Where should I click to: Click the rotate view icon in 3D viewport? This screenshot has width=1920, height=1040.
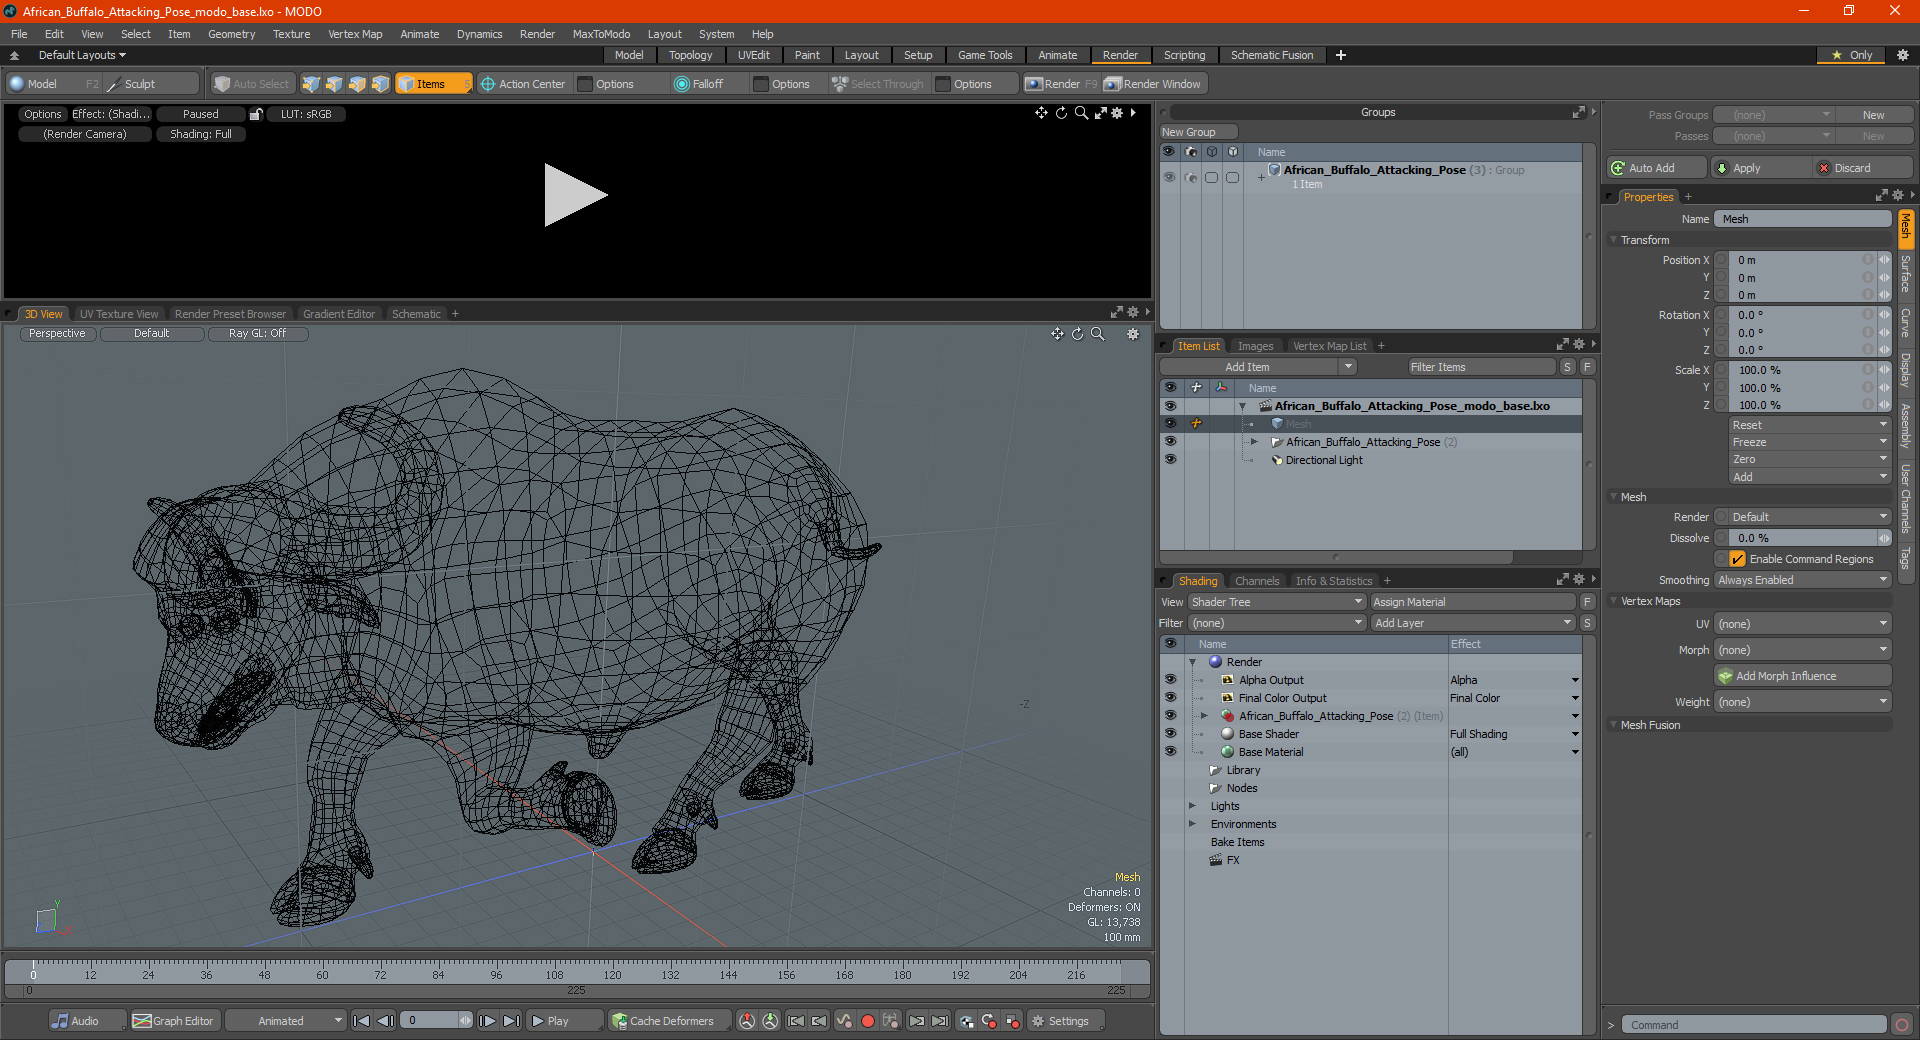click(x=1078, y=334)
